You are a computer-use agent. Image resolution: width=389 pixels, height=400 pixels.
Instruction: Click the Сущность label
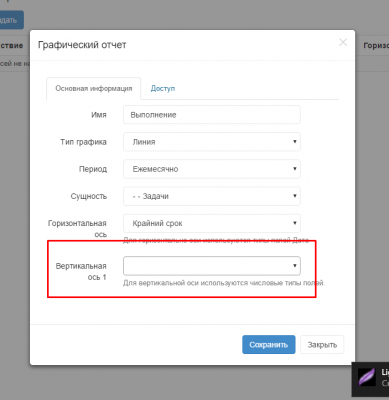89,196
